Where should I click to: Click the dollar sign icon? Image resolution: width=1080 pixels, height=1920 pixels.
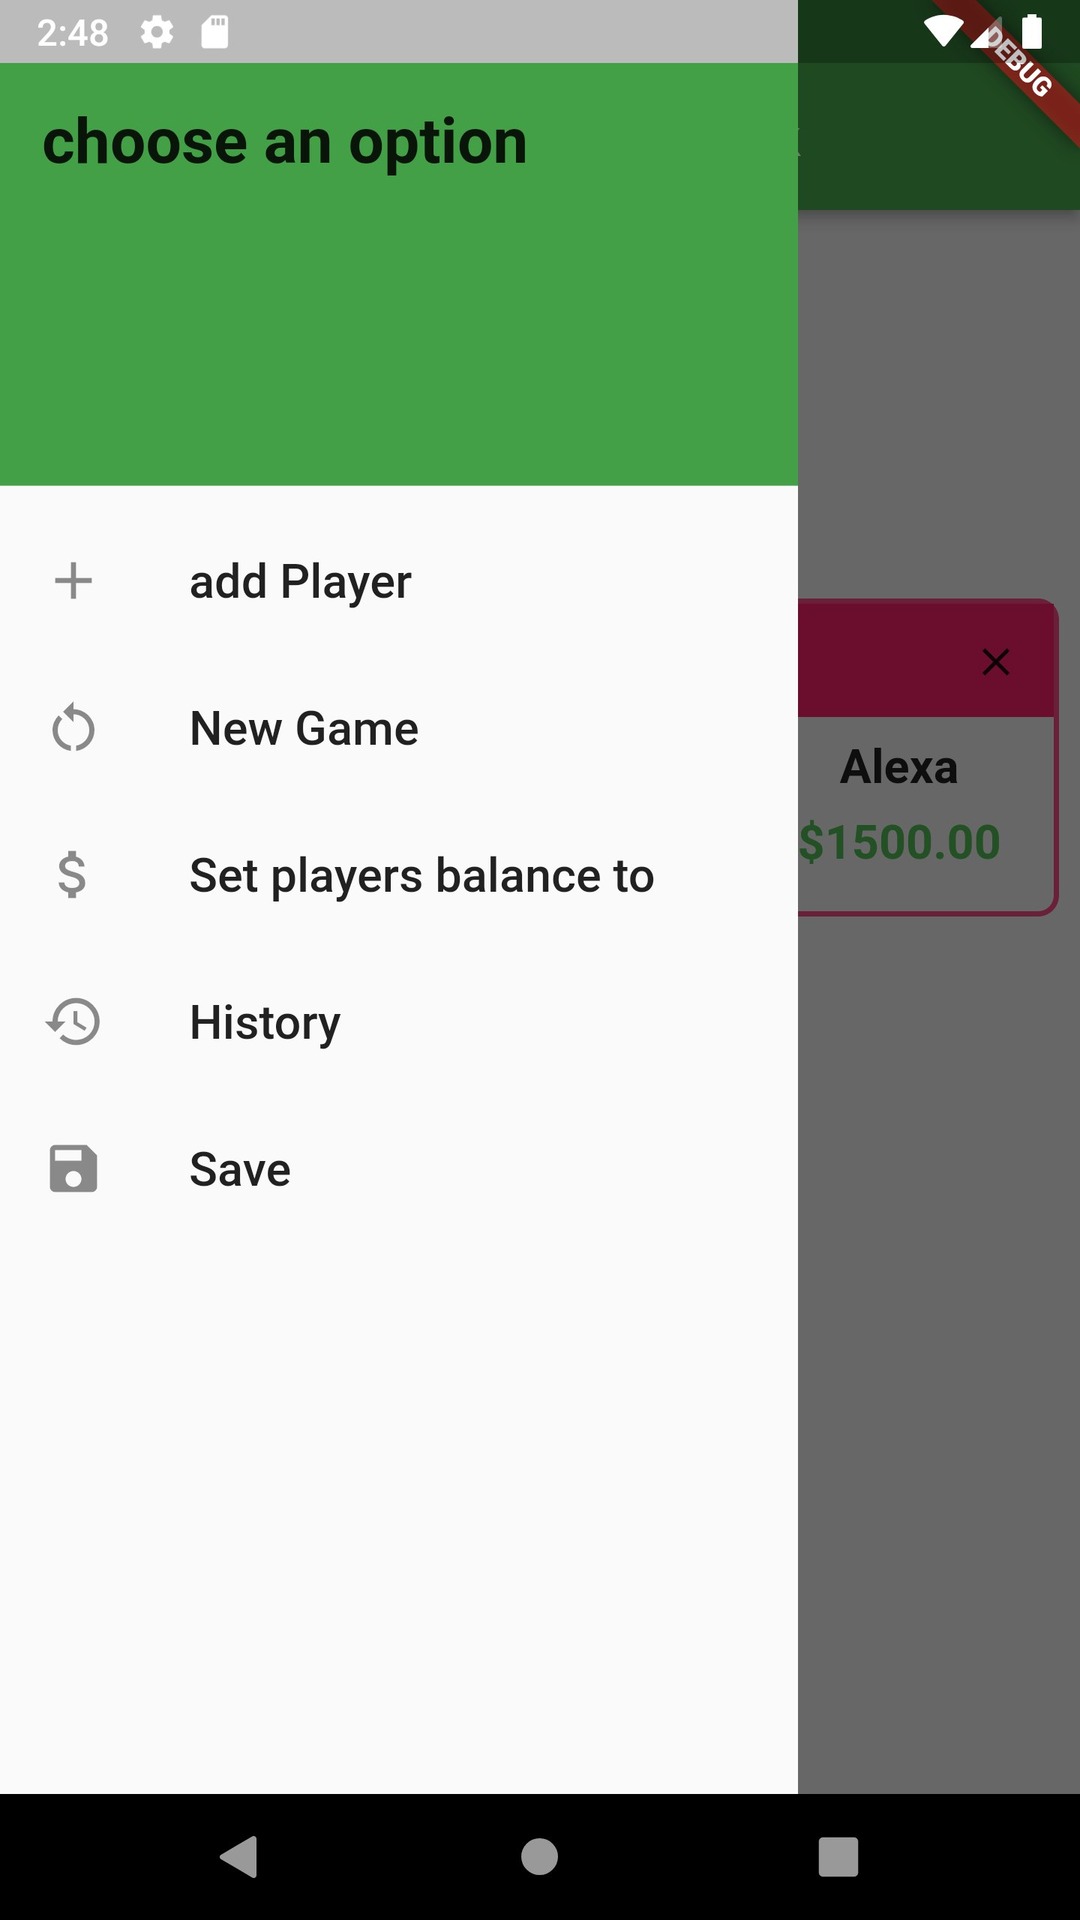72,875
